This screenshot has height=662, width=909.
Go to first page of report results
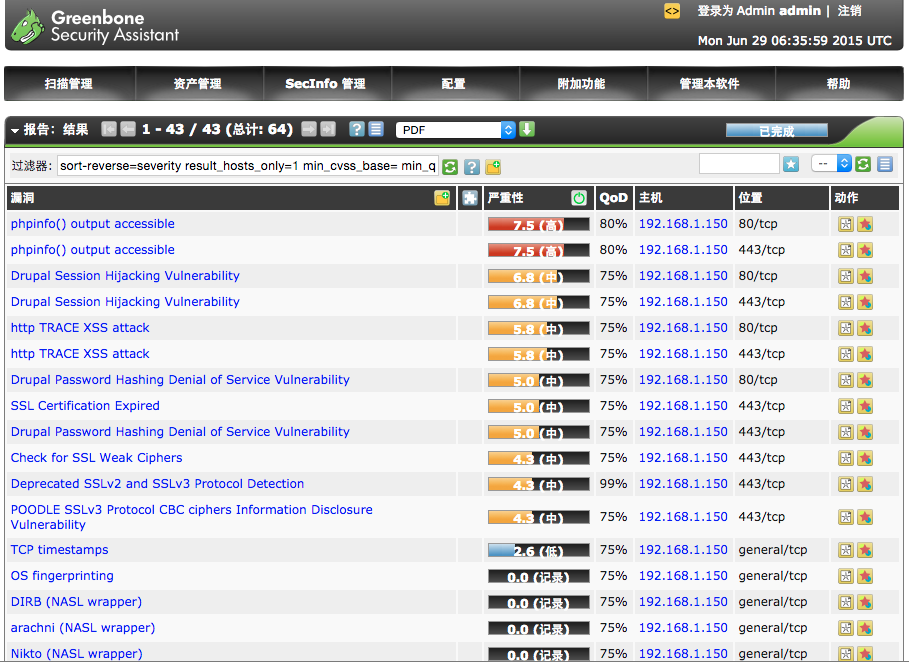click(x=109, y=129)
